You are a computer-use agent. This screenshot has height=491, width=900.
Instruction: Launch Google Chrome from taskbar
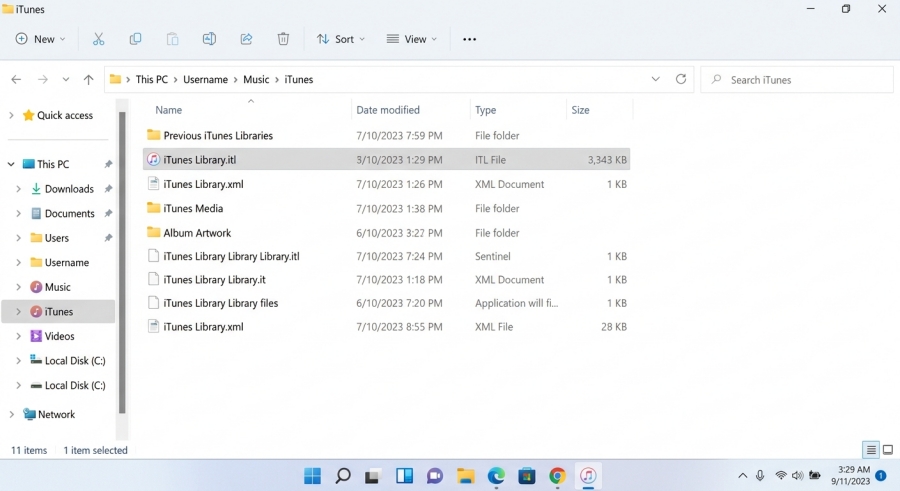click(x=557, y=475)
